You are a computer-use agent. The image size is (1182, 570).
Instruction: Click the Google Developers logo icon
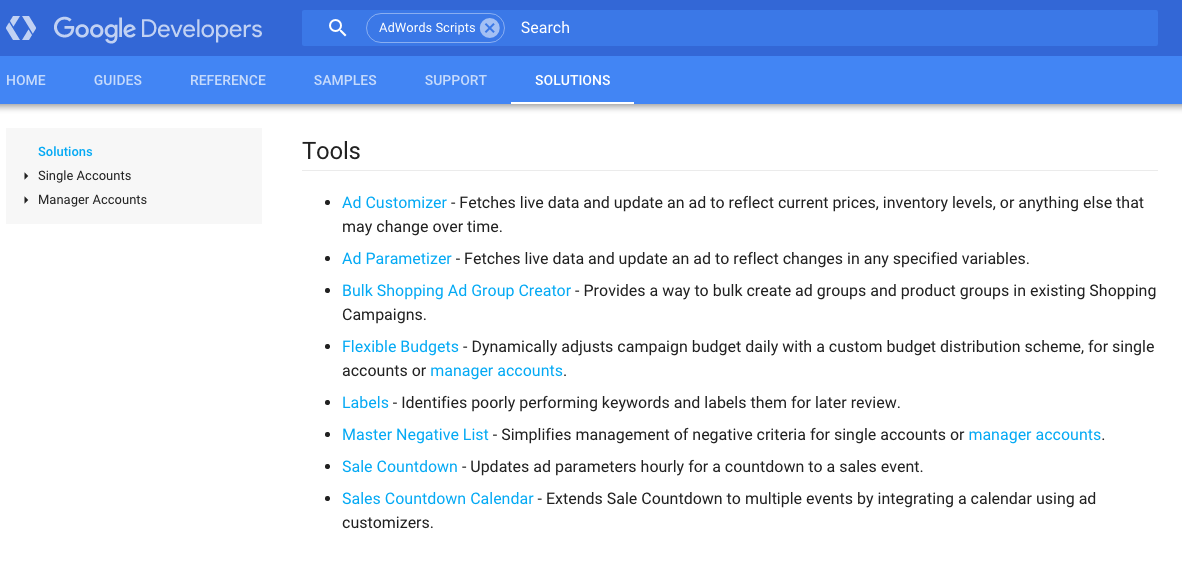[21, 29]
